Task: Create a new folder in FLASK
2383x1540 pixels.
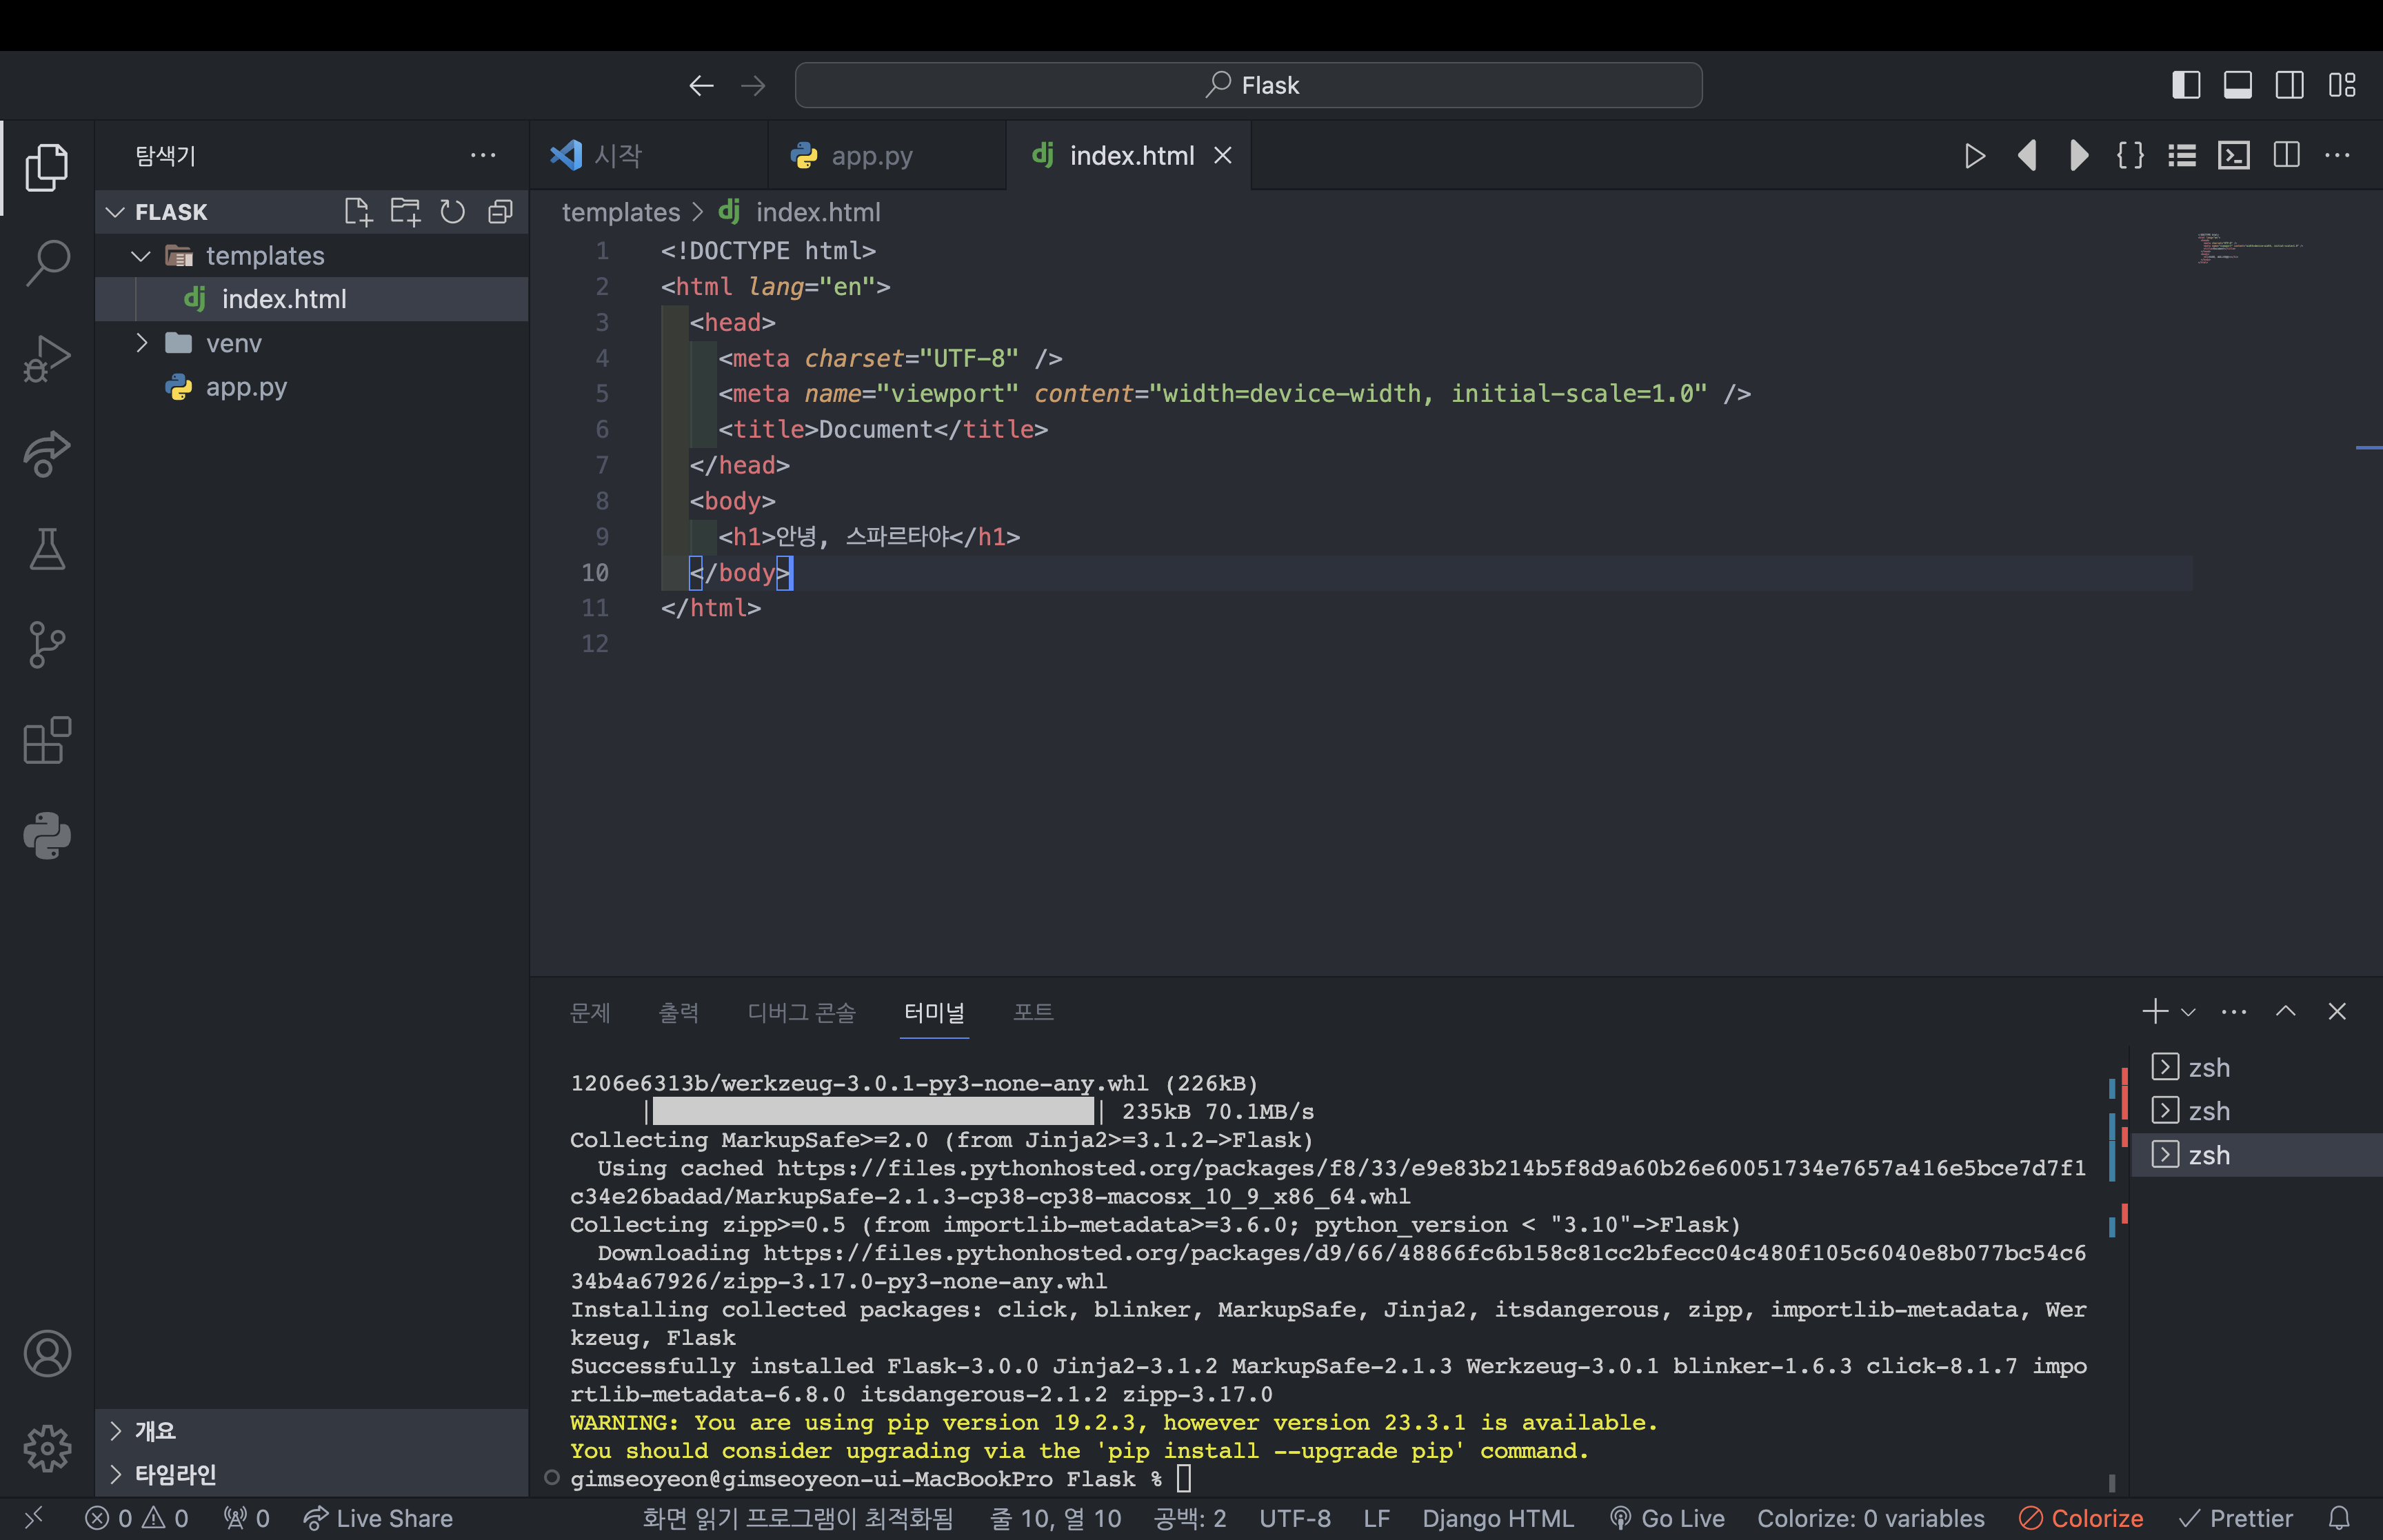Action: [405, 212]
